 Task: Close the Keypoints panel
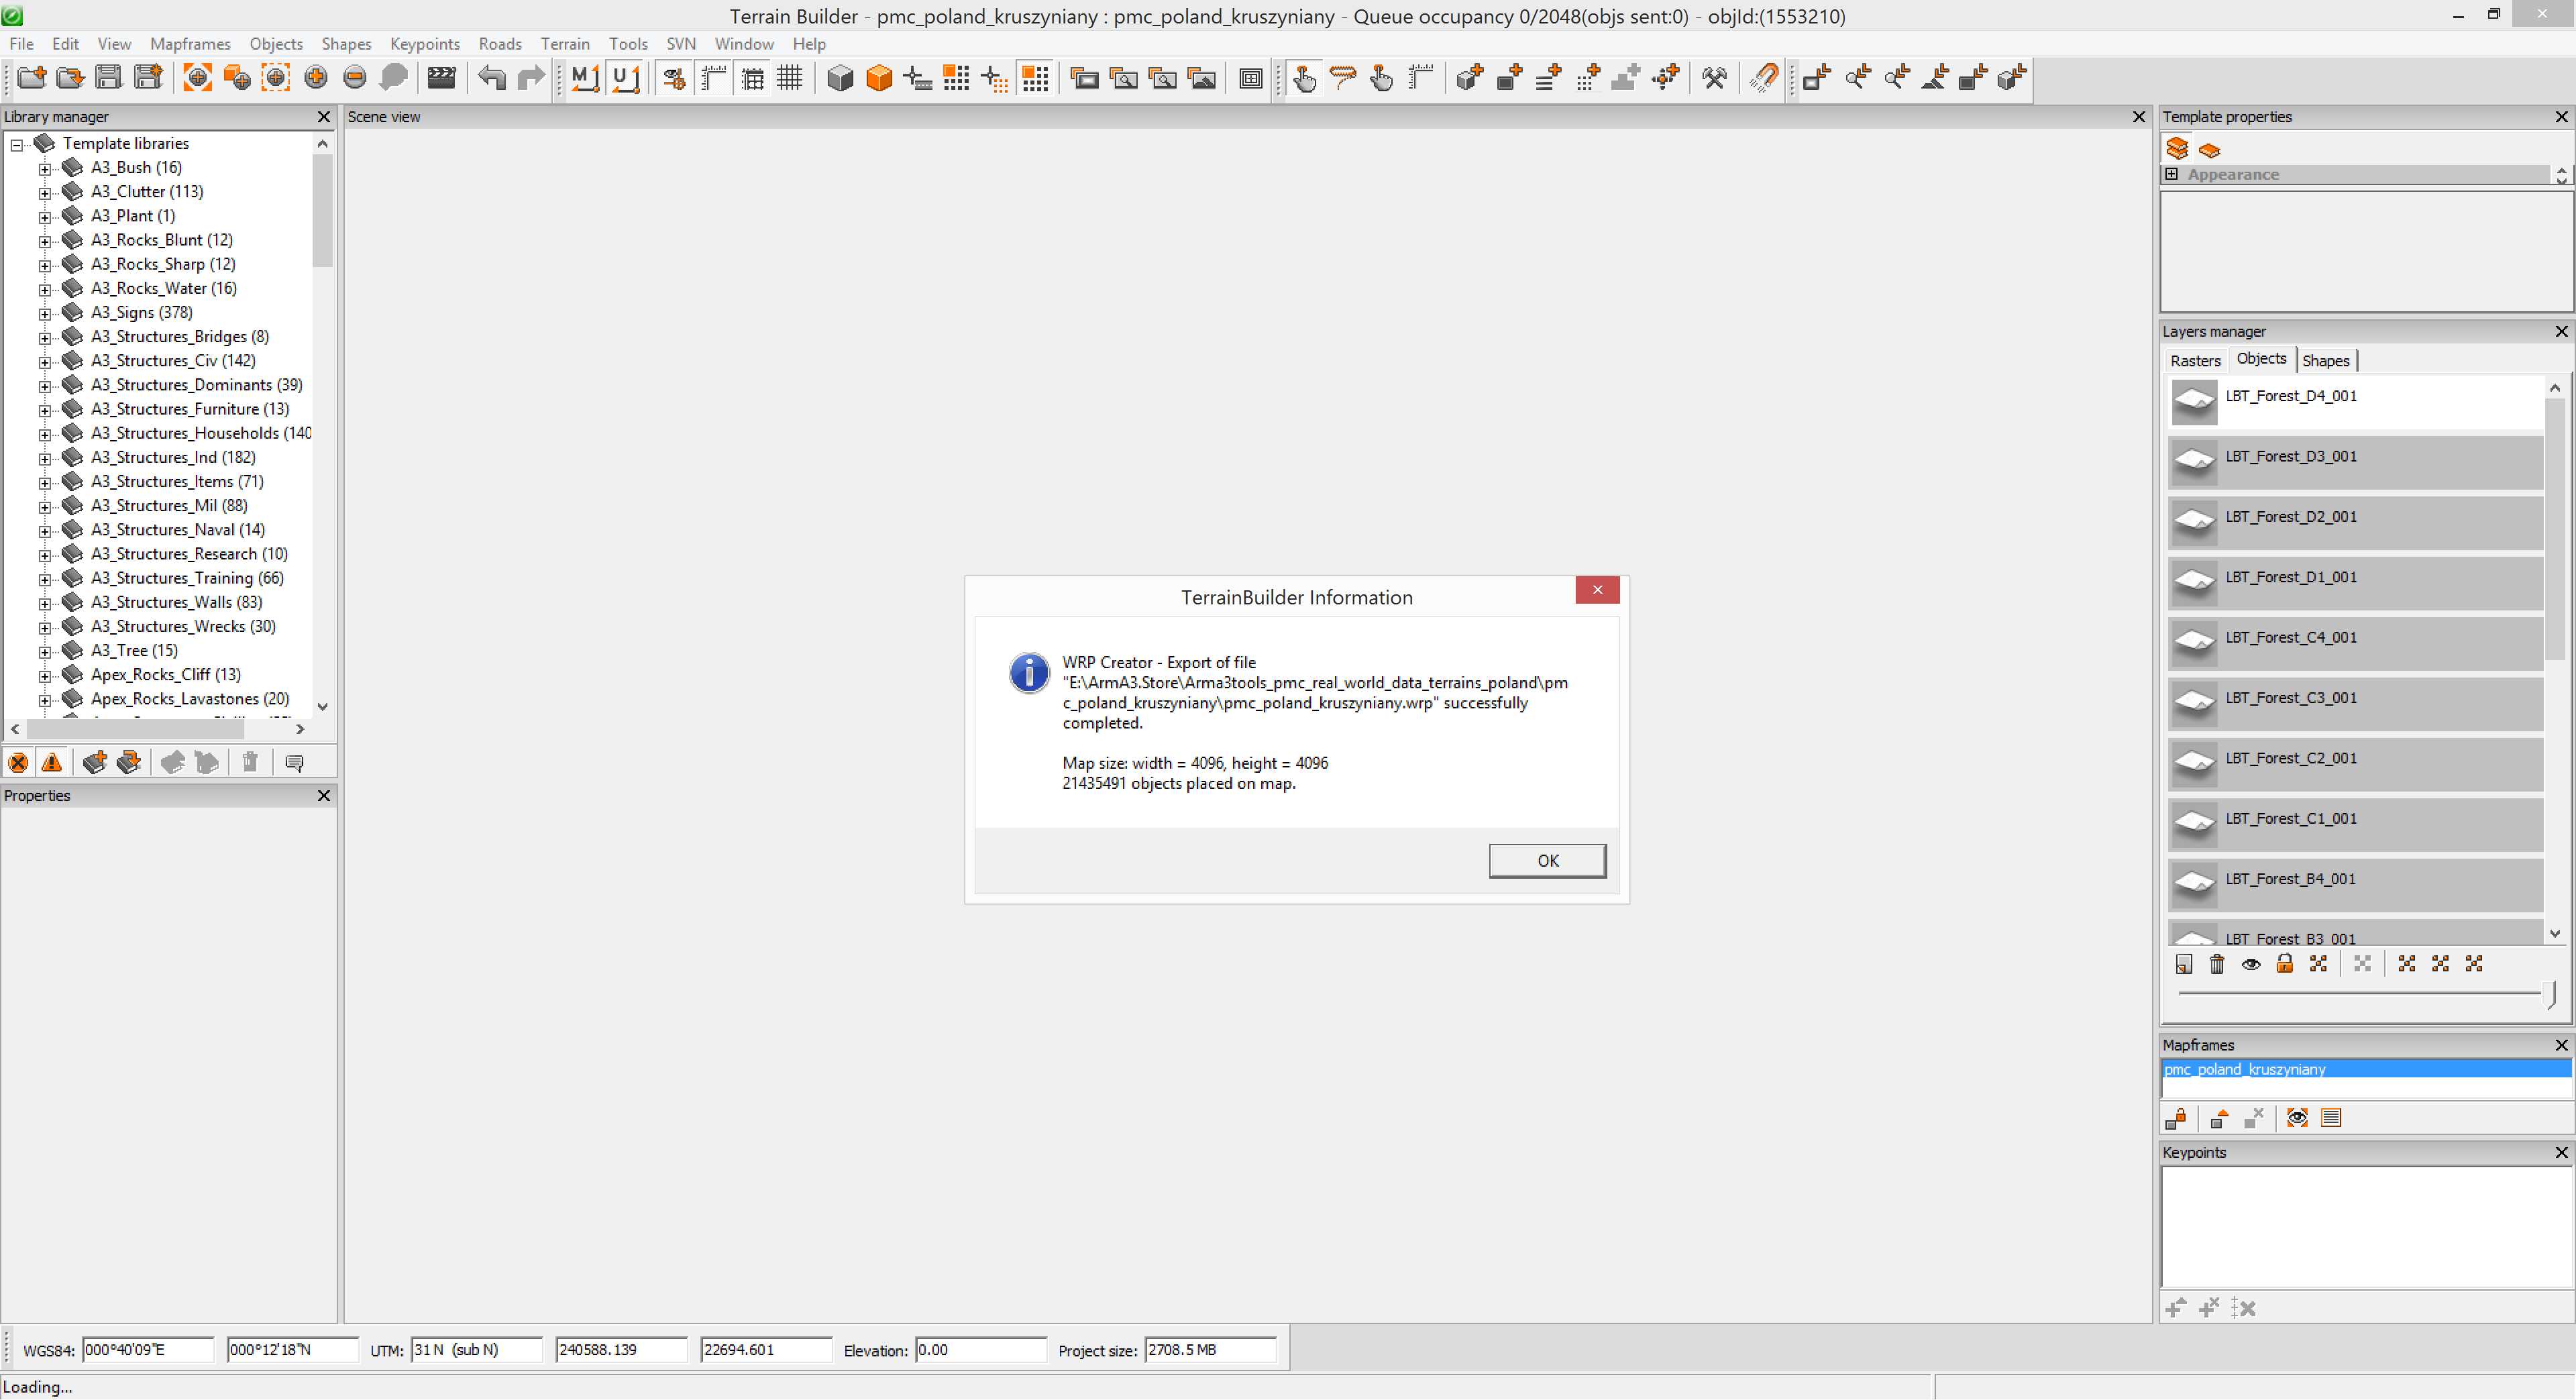[2561, 1153]
